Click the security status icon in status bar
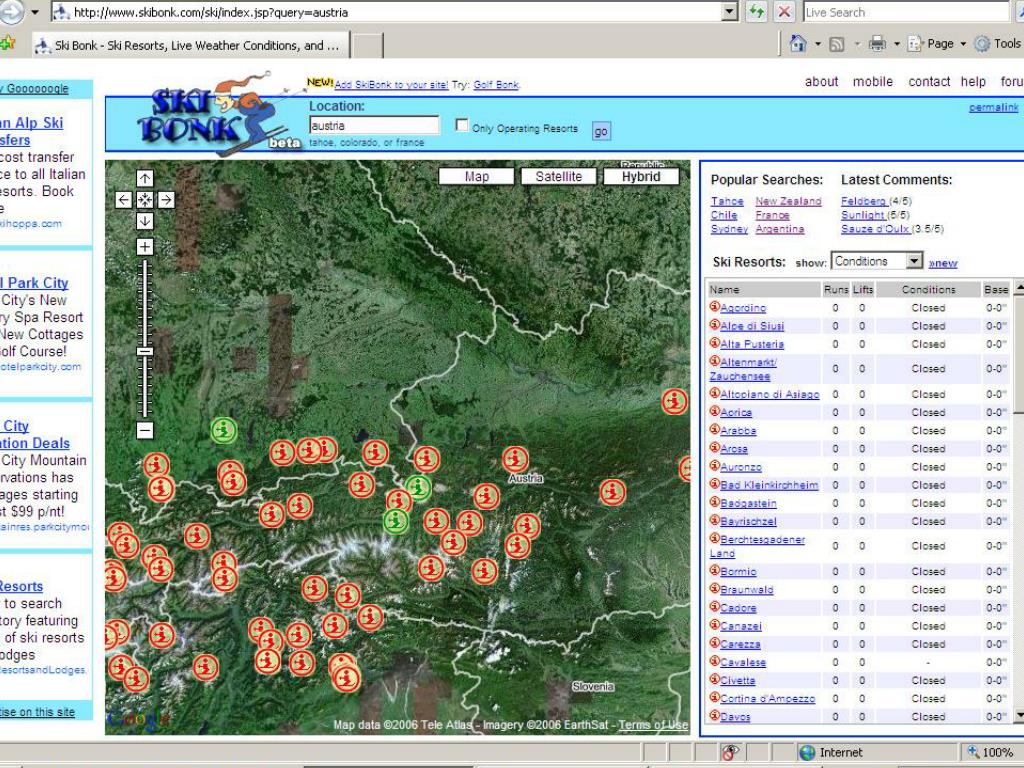The width and height of the screenshot is (1024, 768). [x=730, y=752]
